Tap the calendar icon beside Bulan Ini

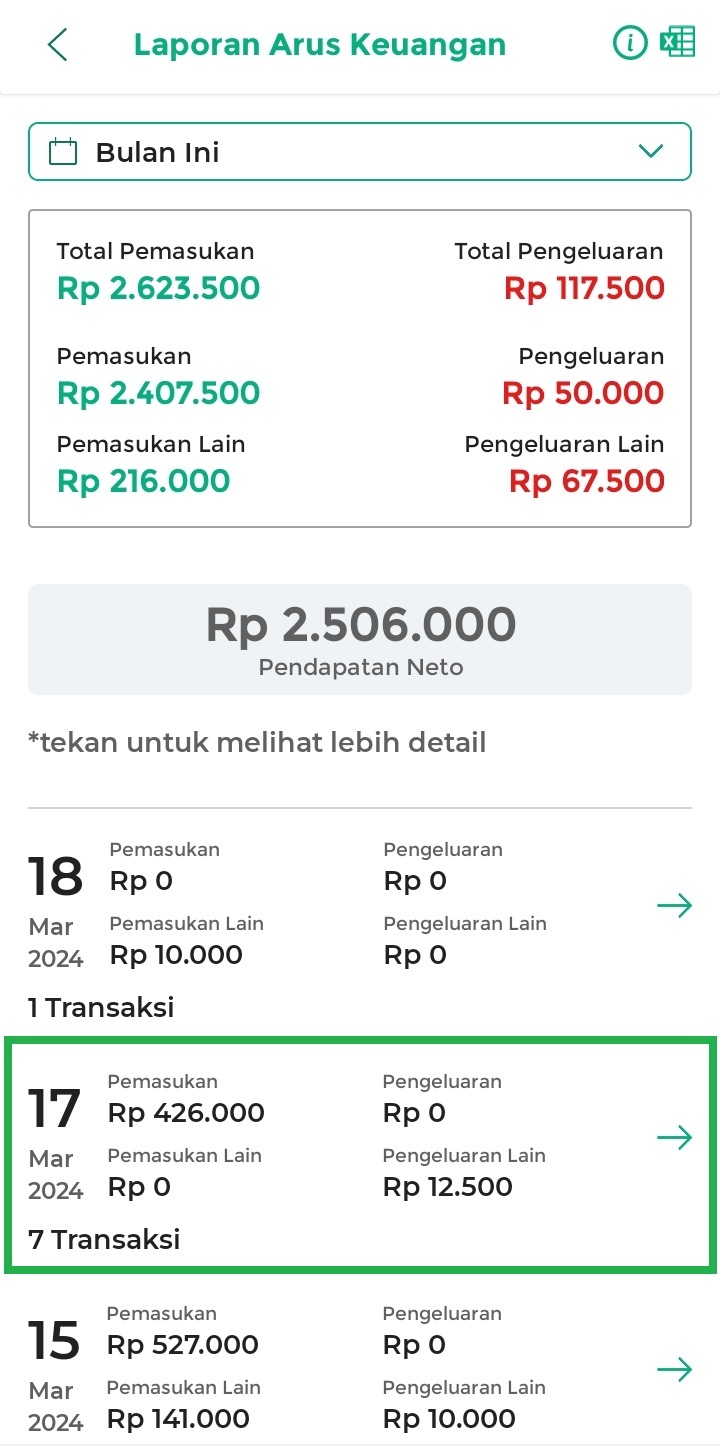(64, 152)
